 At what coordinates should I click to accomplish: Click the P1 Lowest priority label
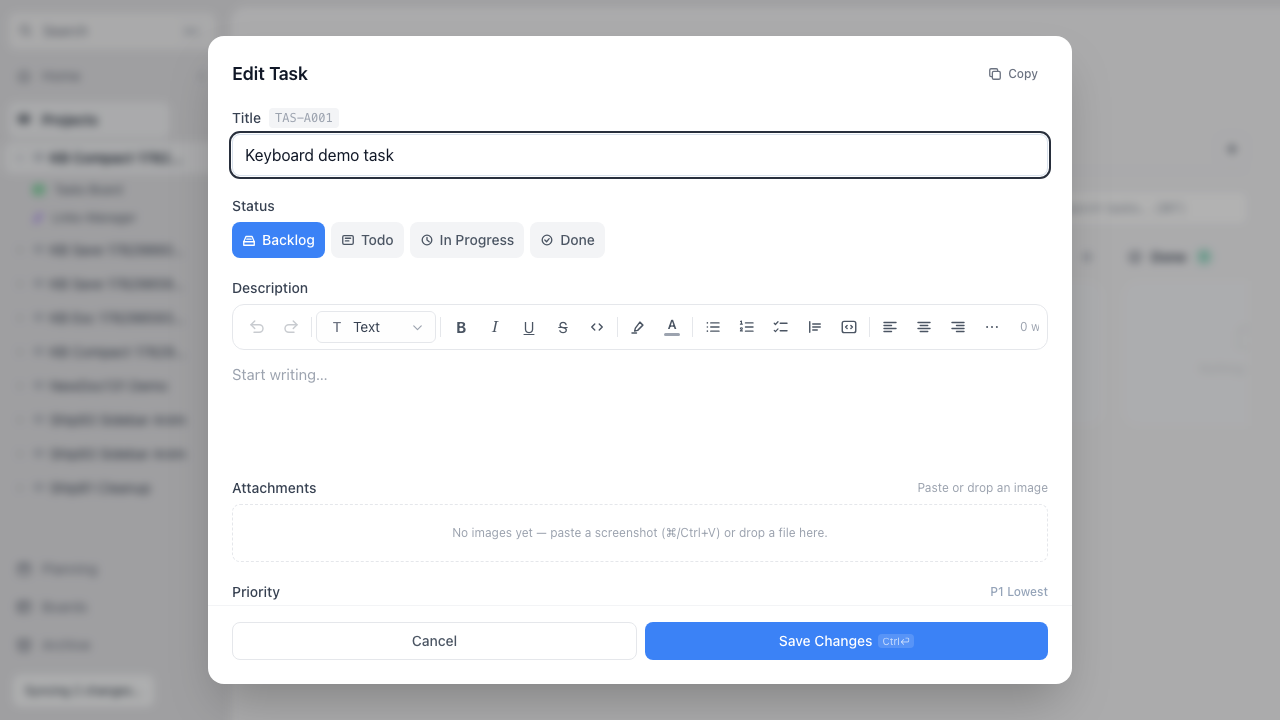tap(1019, 592)
